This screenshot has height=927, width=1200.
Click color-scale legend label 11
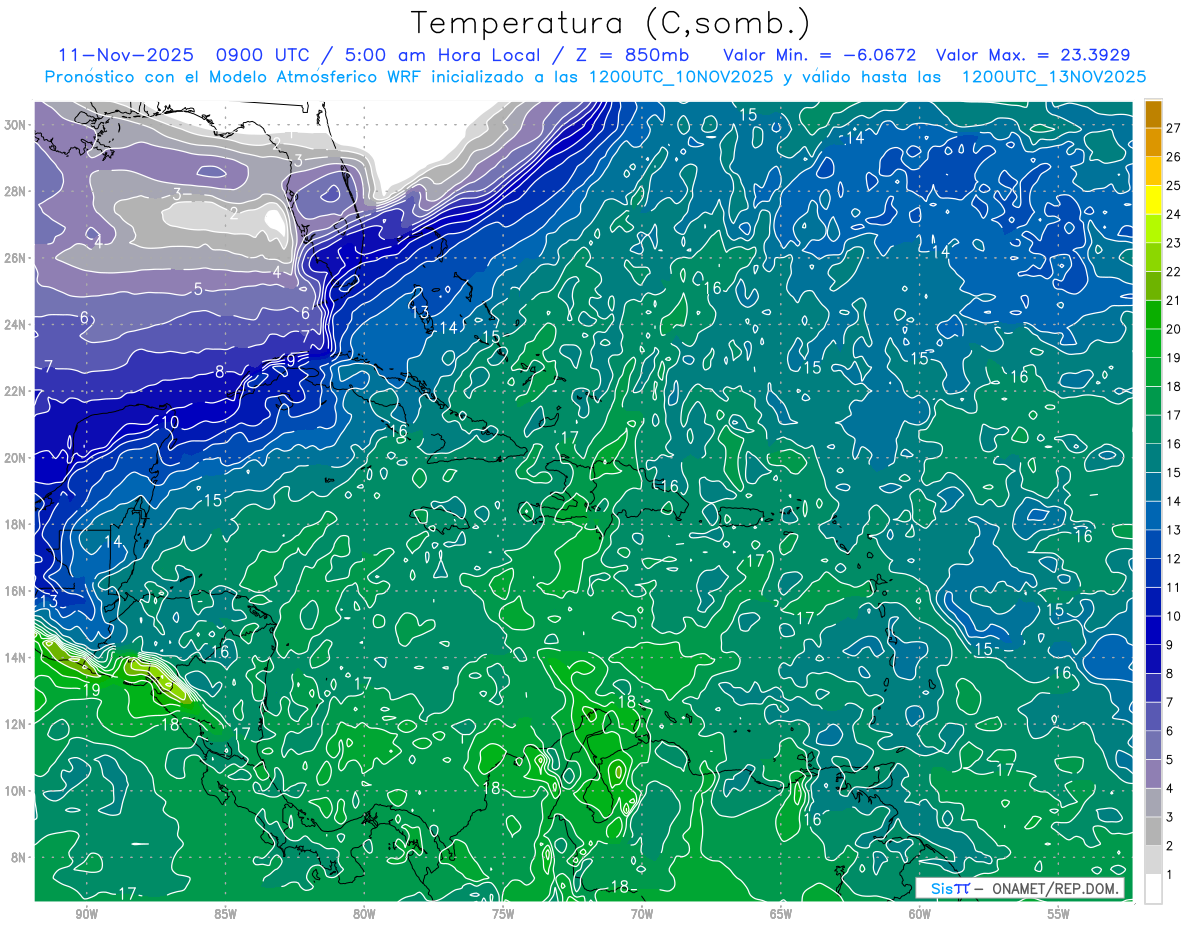pos(1173,588)
